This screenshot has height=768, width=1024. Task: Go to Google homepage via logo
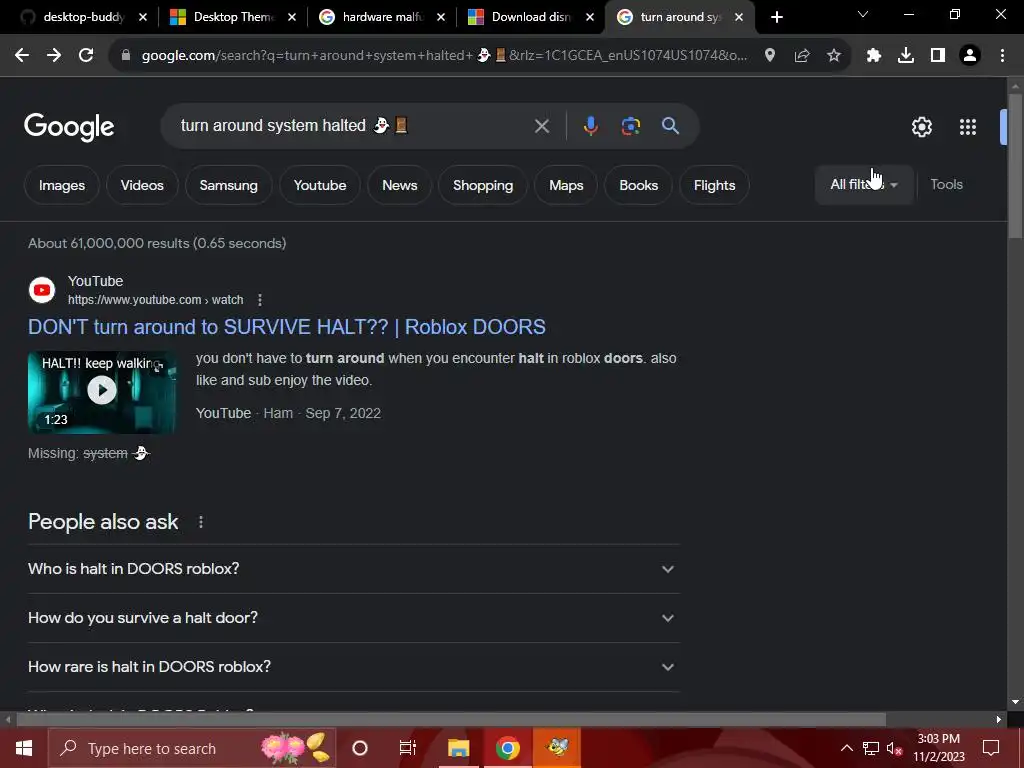[69, 127]
